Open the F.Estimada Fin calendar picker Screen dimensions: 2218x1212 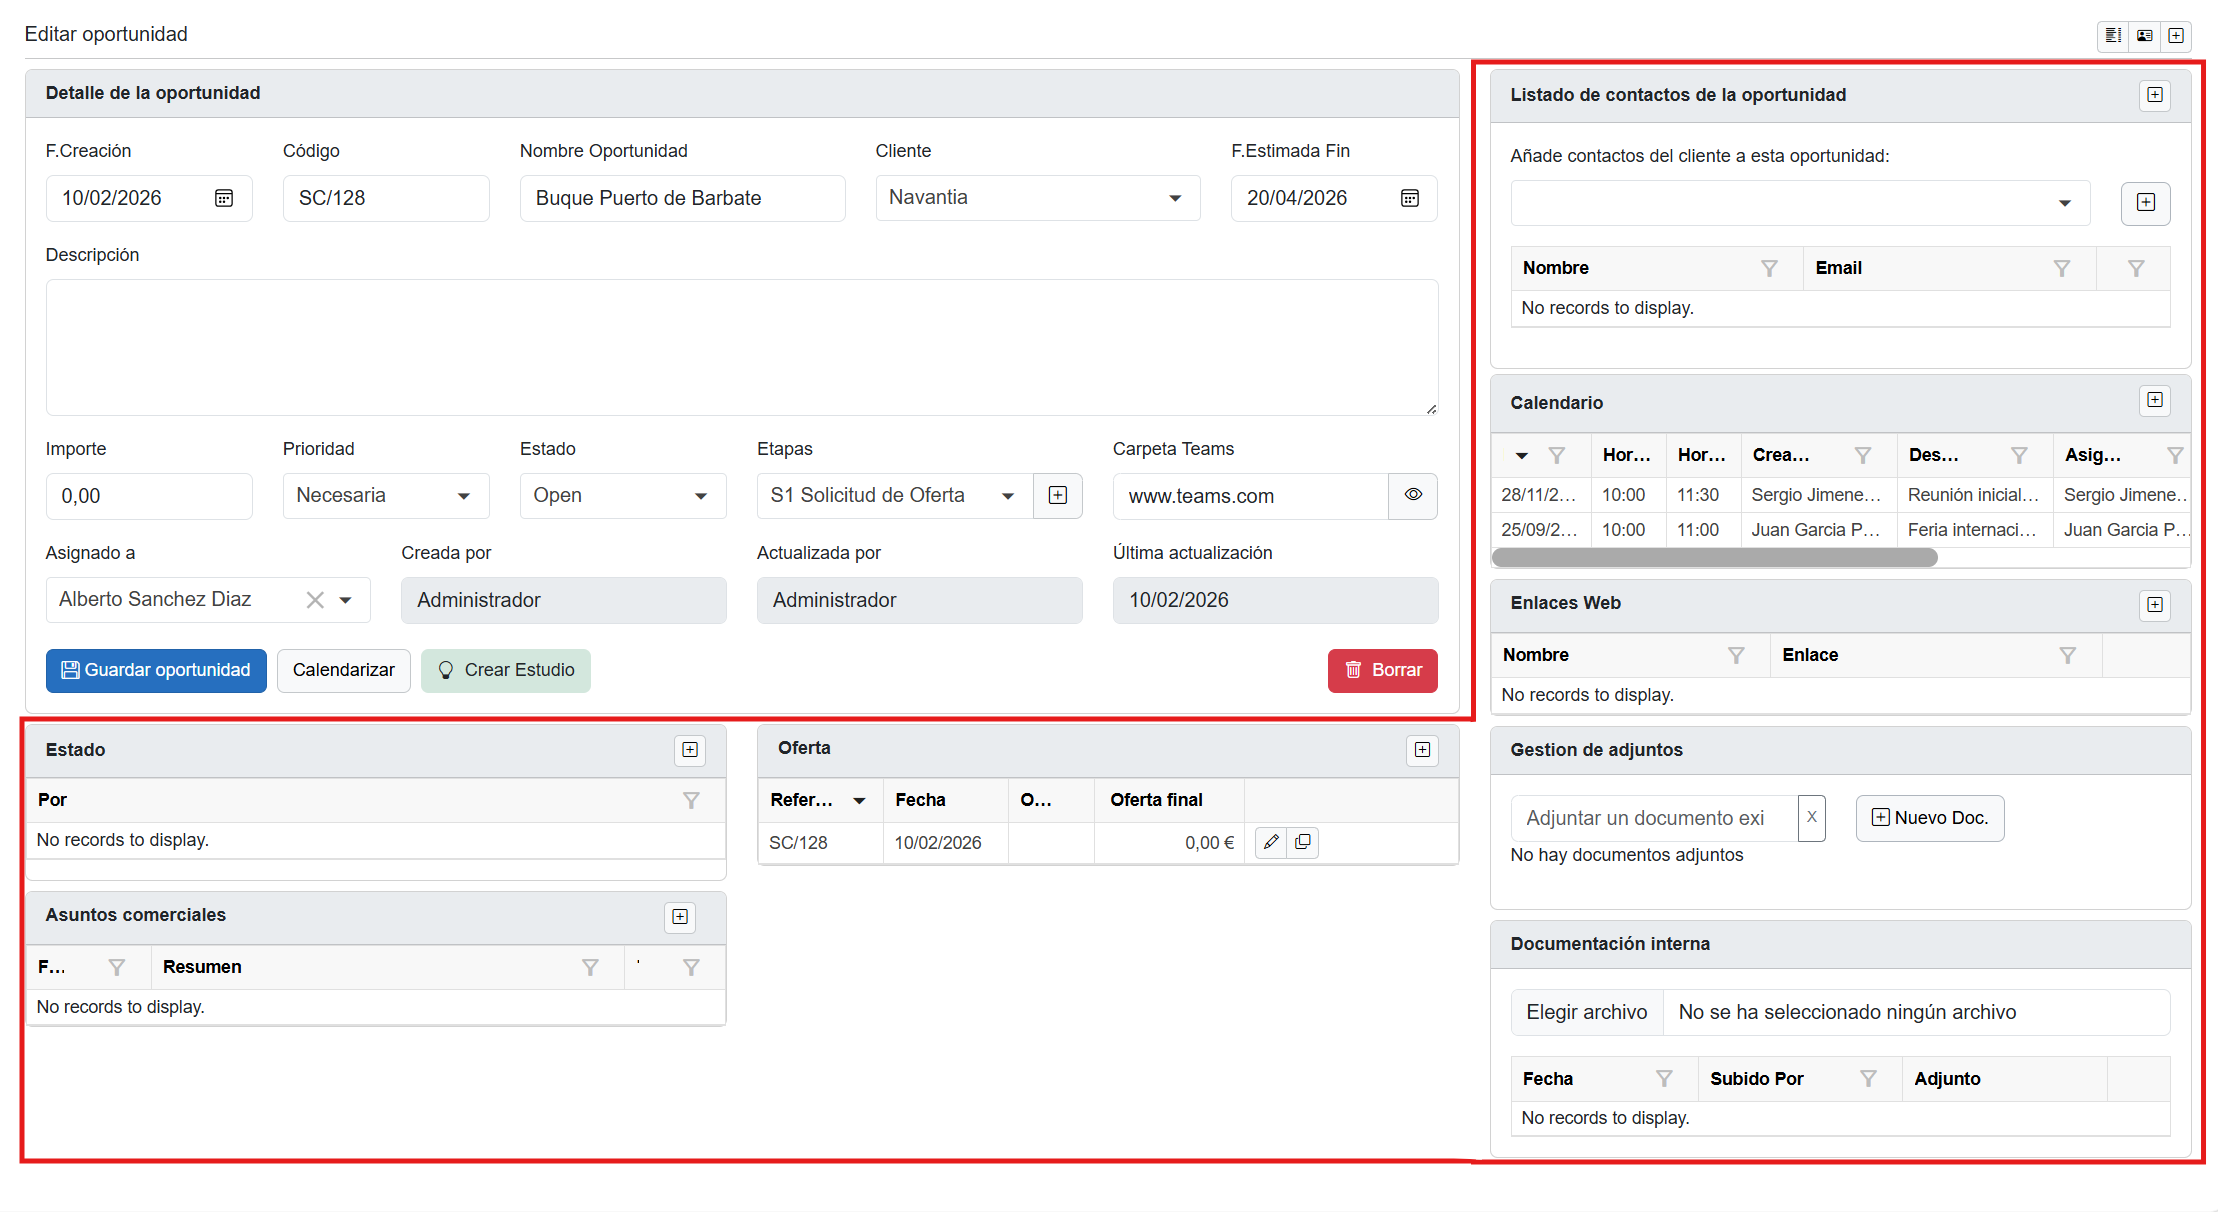pyautogui.click(x=1409, y=198)
